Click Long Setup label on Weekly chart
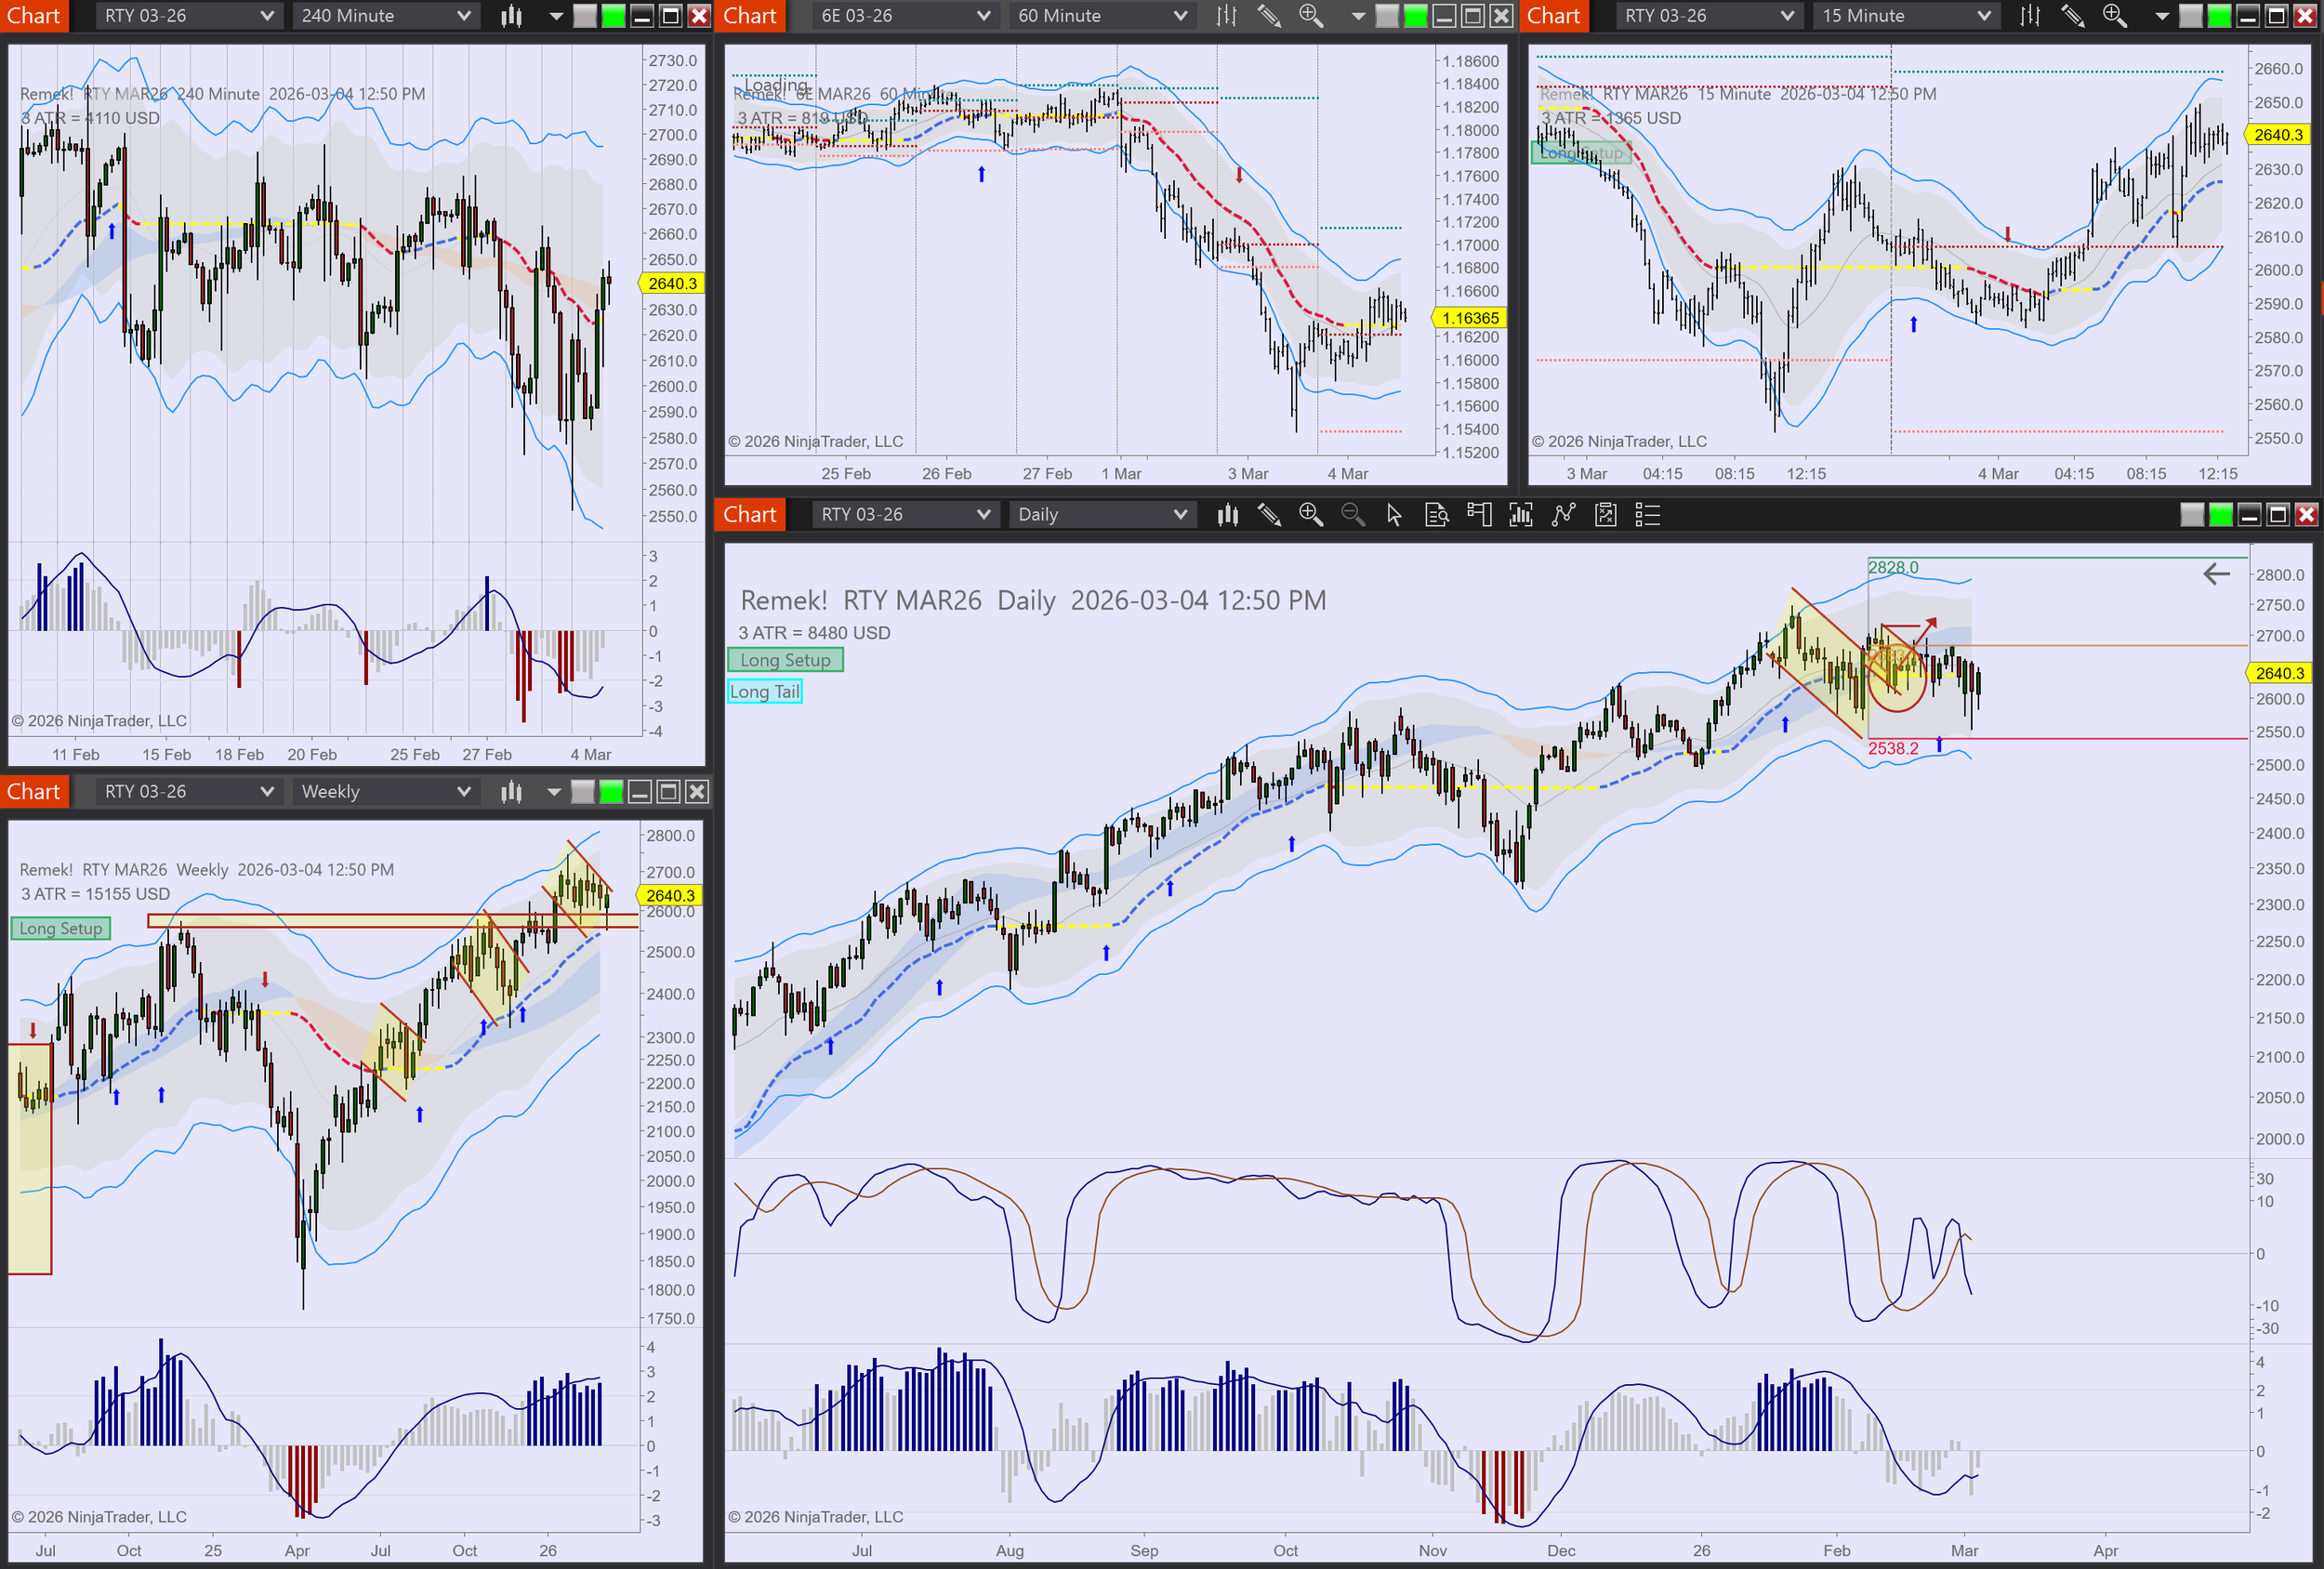The height and width of the screenshot is (1569, 2324). [x=61, y=929]
